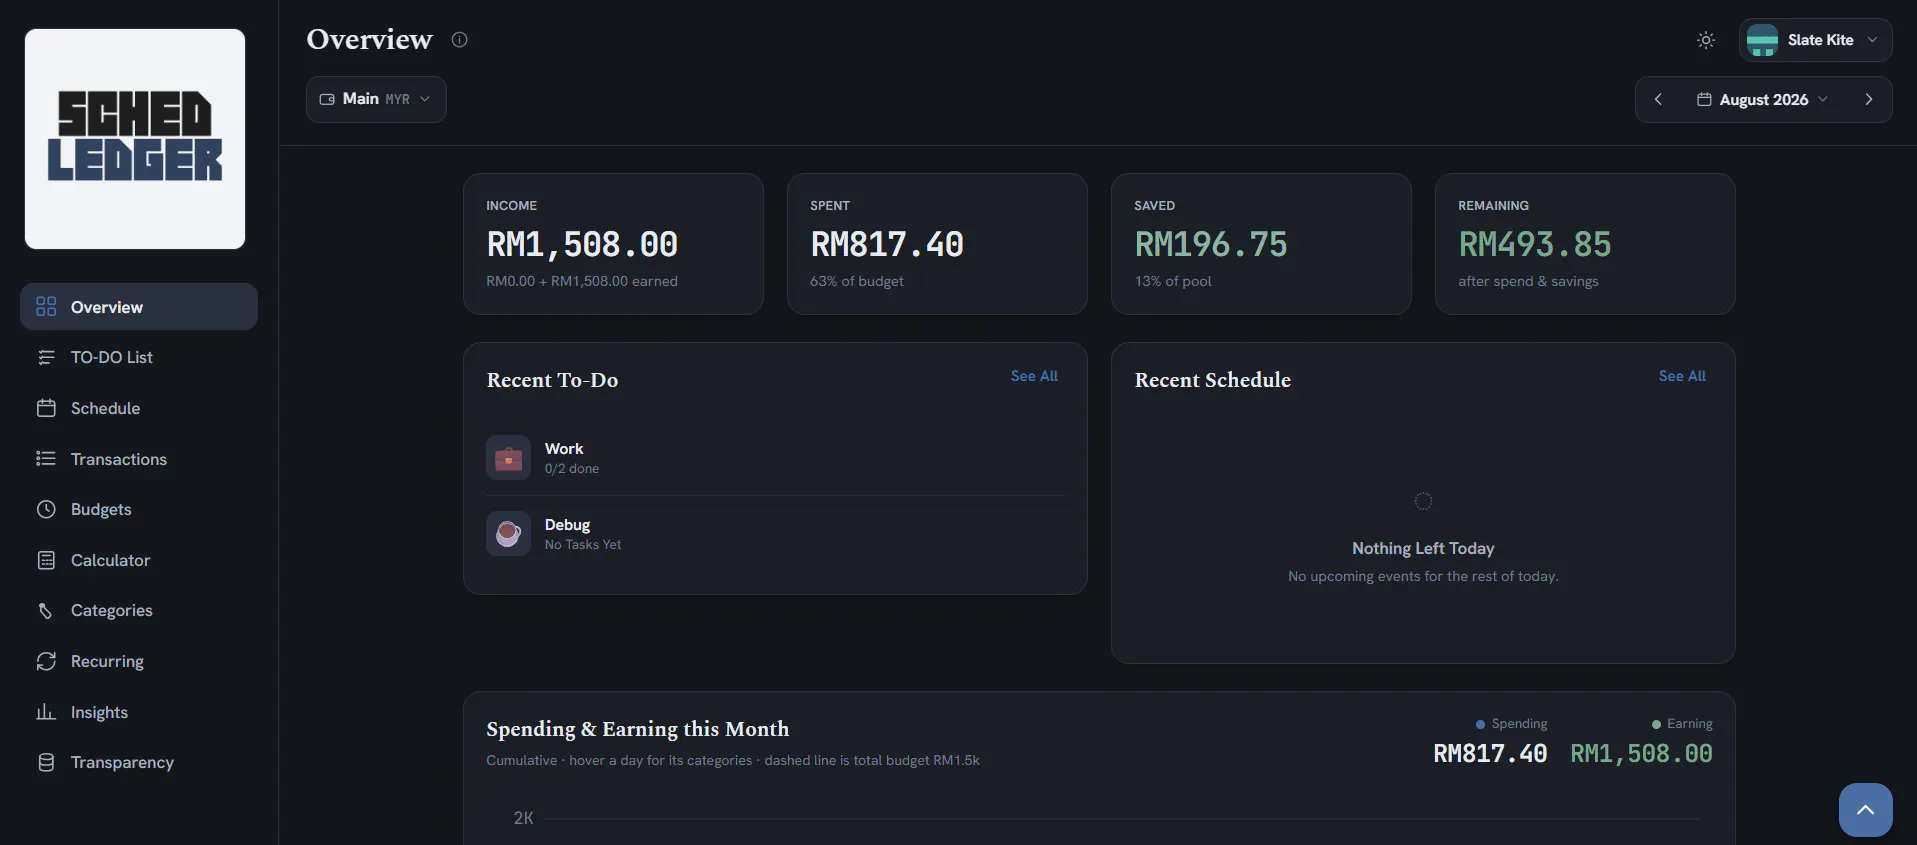Click the Nothing Left Today message
1917x845 pixels.
pyautogui.click(x=1423, y=548)
